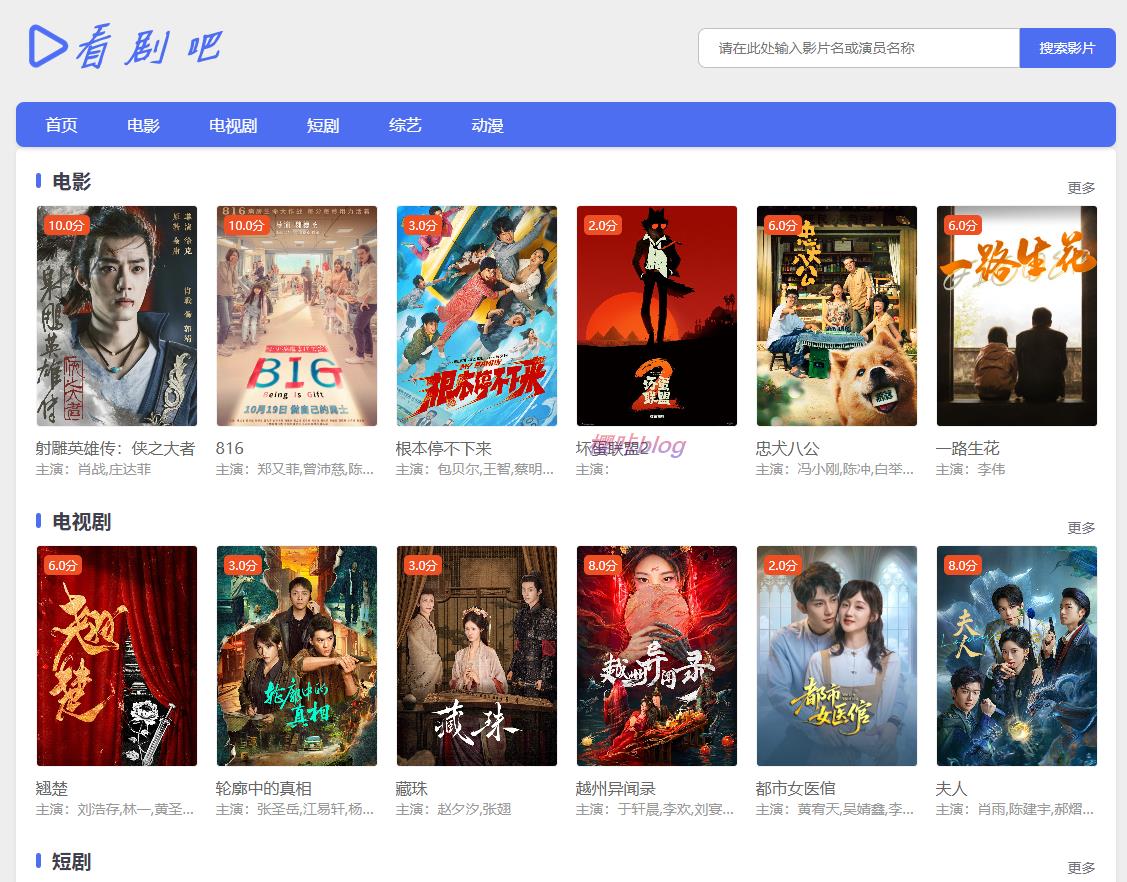
Task: Click the 2.0分 badge on 都市女医倌
Action: click(x=783, y=565)
